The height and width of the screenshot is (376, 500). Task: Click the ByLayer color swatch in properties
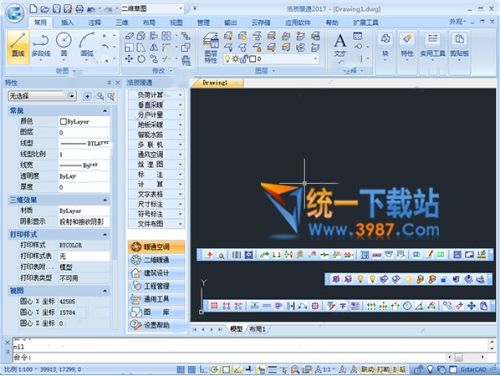click(63, 122)
